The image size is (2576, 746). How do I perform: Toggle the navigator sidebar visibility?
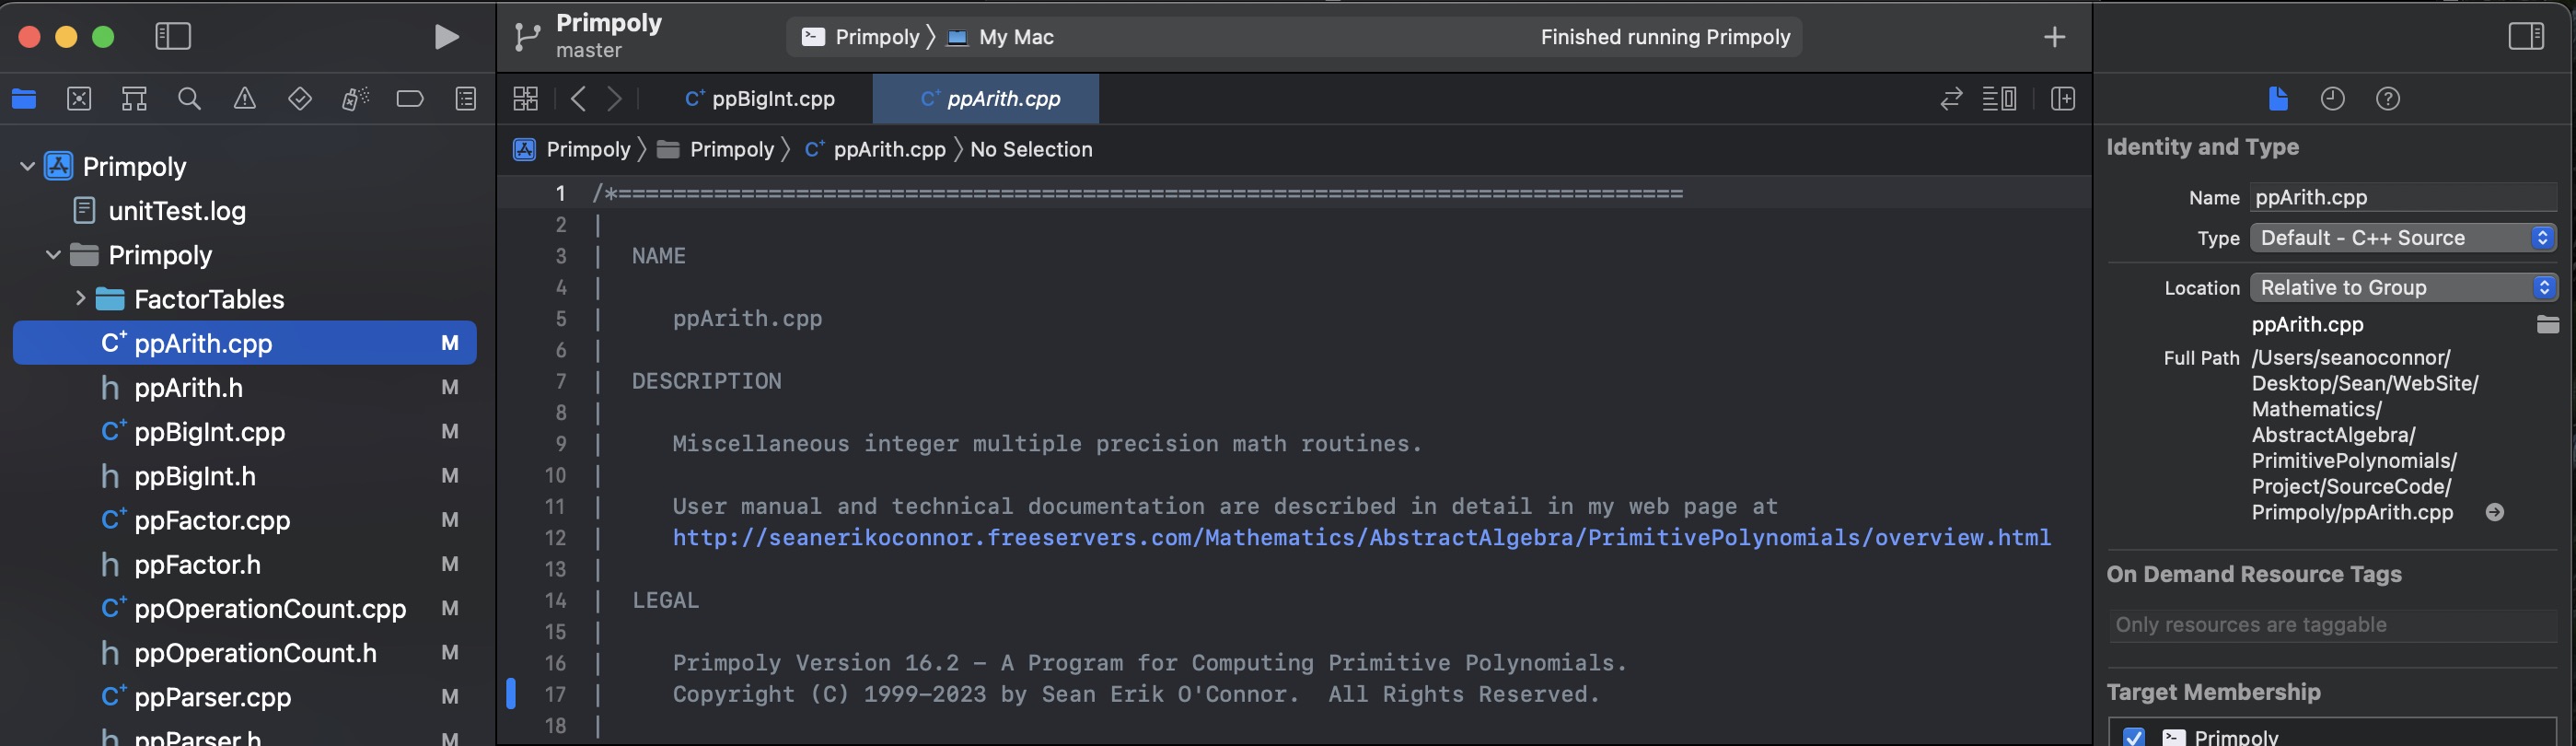click(x=173, y=37)
